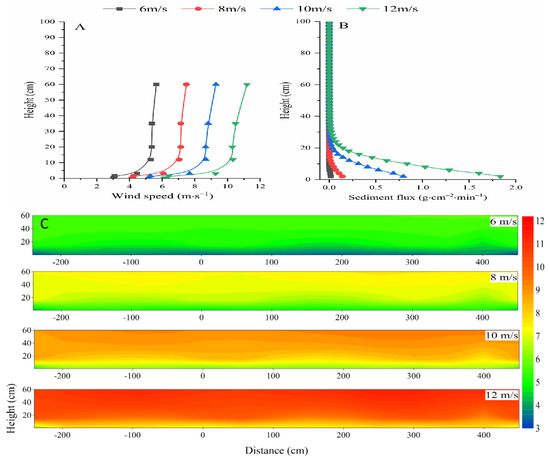
Task: Click the red circle 8m/s legend marker
Action: pos(198,9)
